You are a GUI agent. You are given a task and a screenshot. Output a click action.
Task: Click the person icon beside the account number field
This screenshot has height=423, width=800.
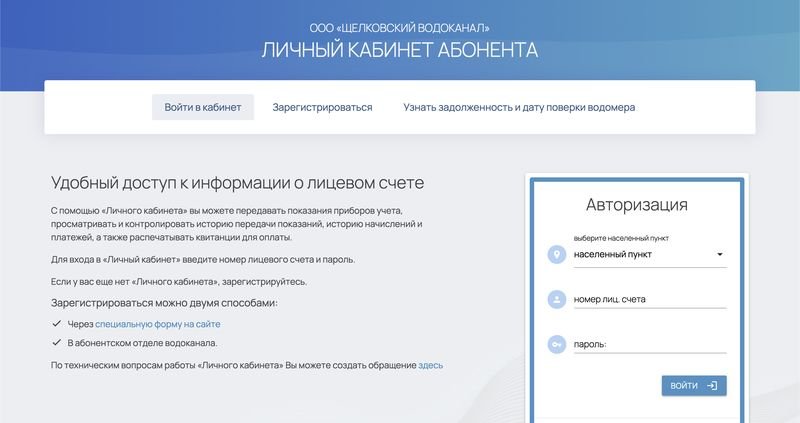click(x=555, y=299)
